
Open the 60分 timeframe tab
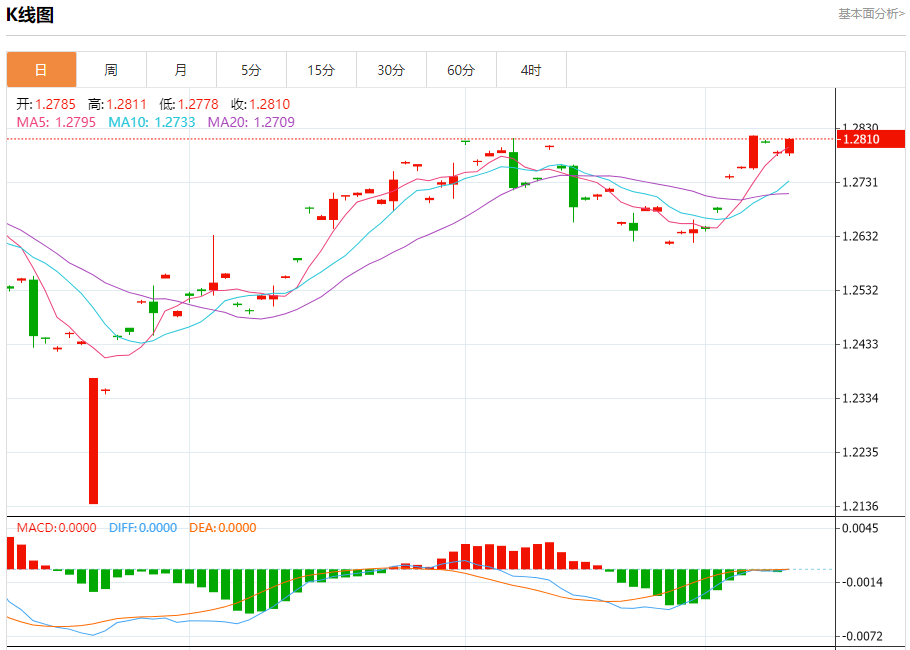pyautogui.click(x=461, y=70)
